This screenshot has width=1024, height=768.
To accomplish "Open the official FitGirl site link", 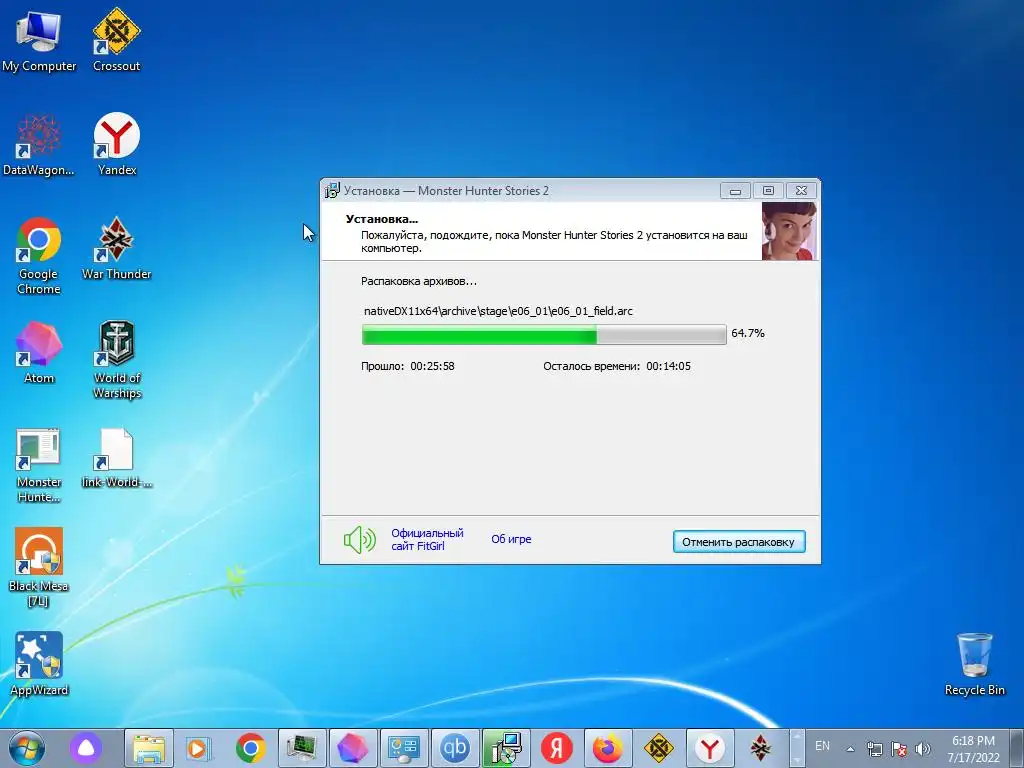I will tap(427, 539).
